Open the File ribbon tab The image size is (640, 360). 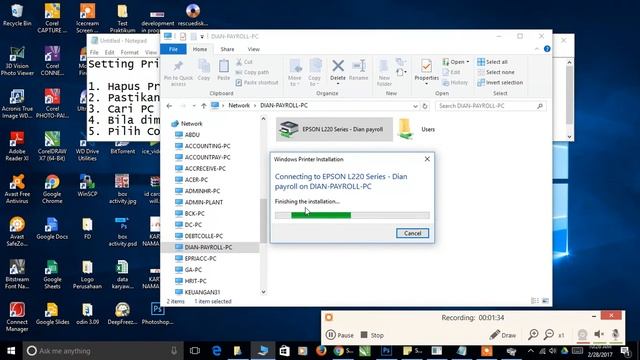(173, 49)
